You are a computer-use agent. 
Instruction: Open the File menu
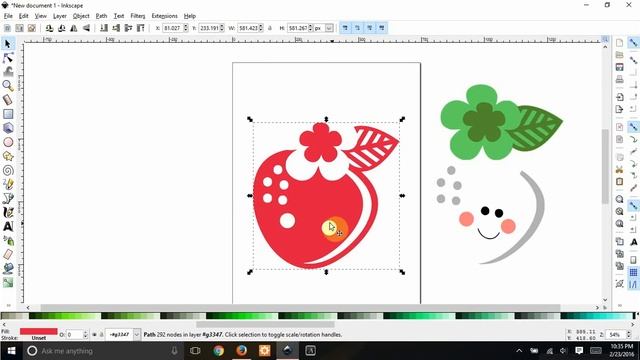coord(8,16)
